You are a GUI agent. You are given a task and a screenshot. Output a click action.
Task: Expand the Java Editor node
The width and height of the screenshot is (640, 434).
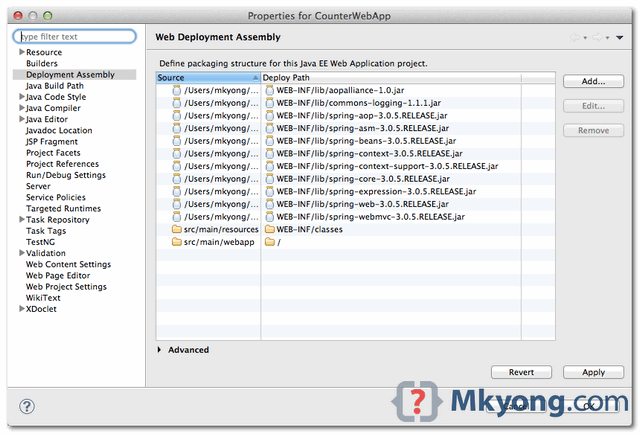22,119
